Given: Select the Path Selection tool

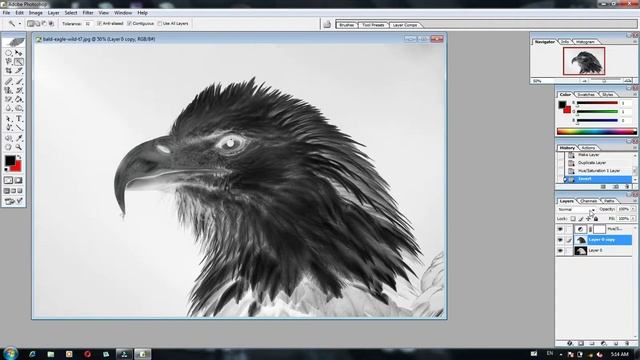Looking at the screenshot, I should point(8,119).
